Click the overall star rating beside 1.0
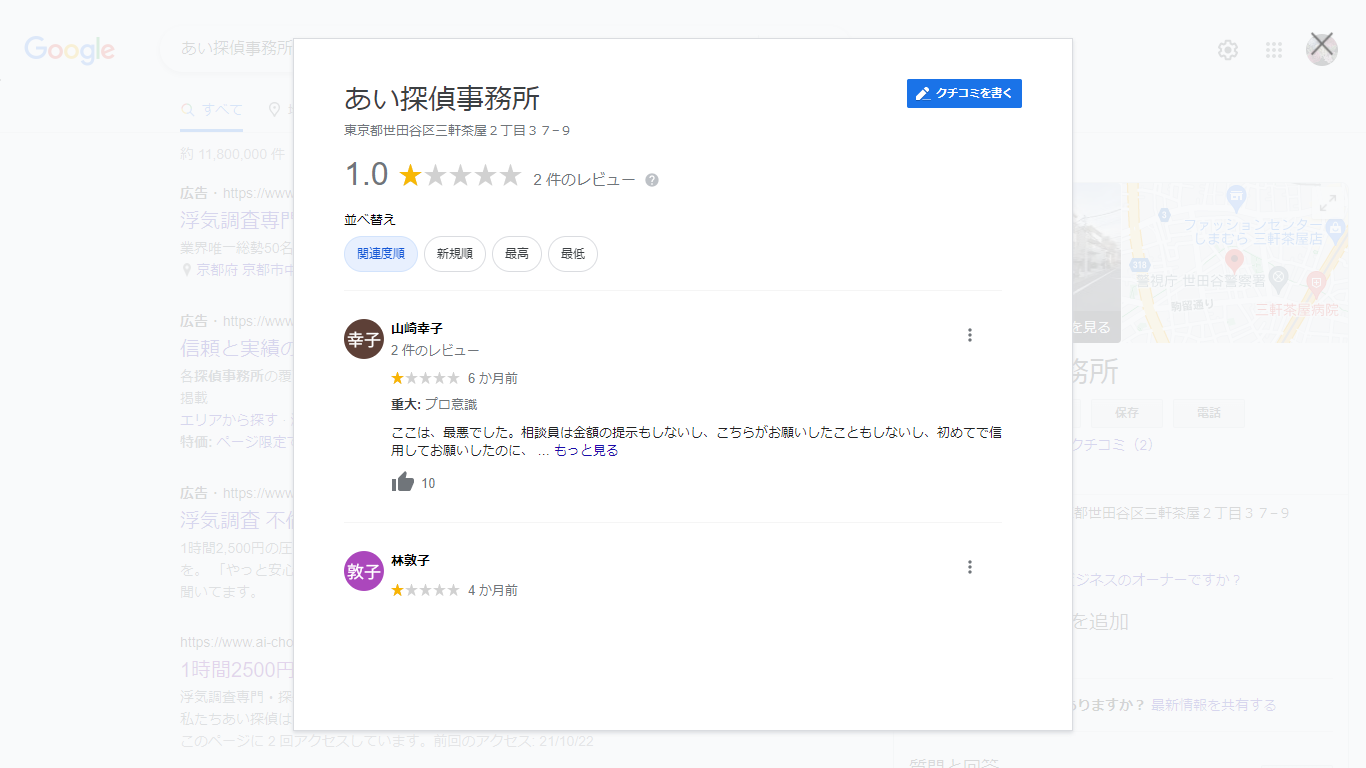The height and width of the screenshot is (768, 1366). (x=460, y=176)
